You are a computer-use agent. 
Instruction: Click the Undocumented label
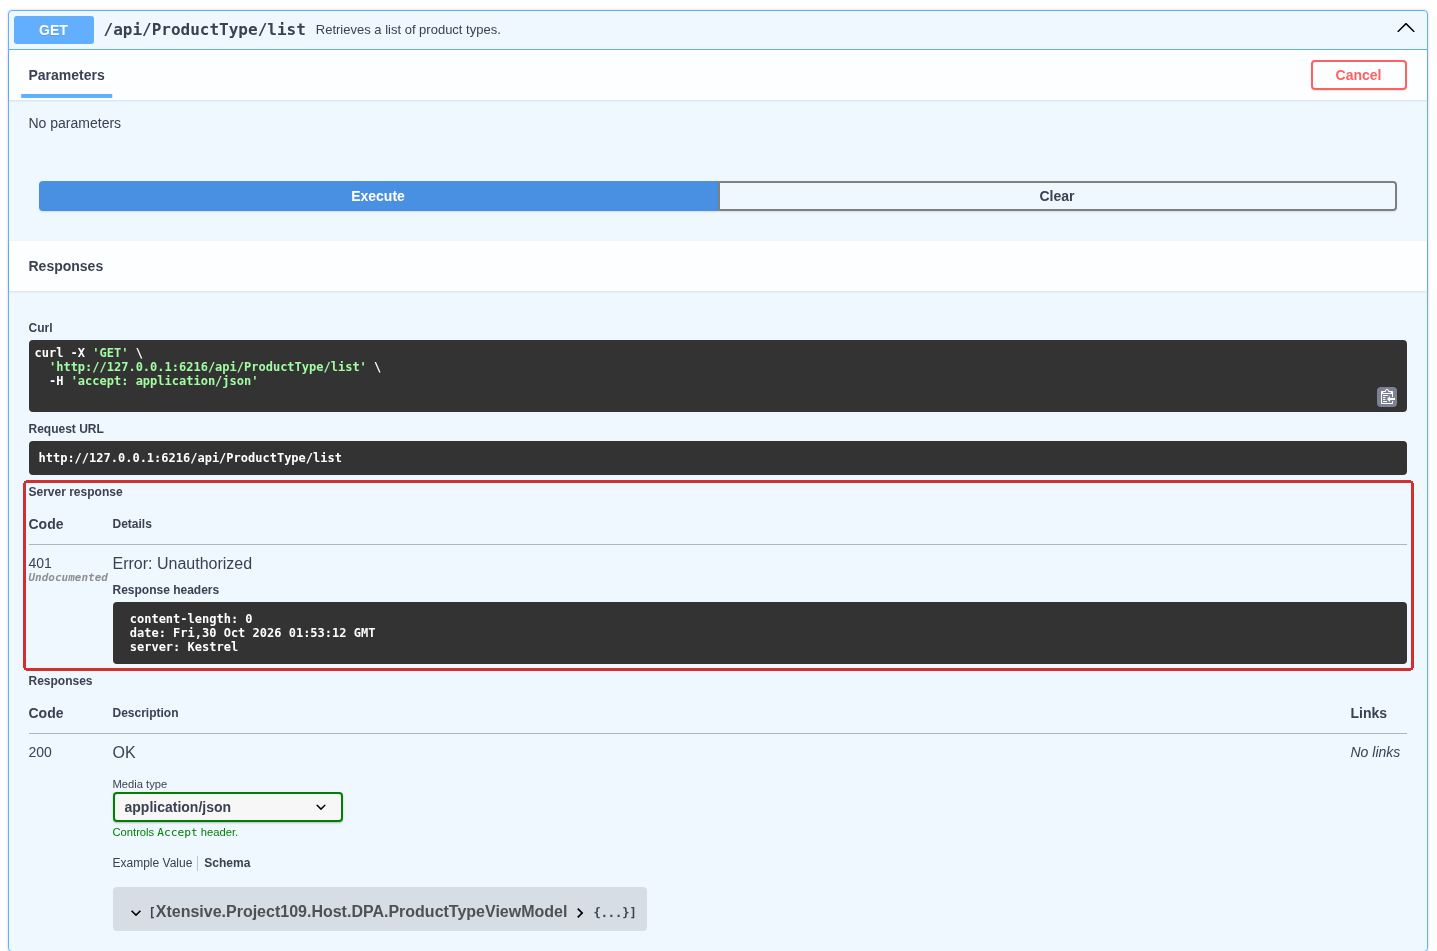click(x=68, y=578)
